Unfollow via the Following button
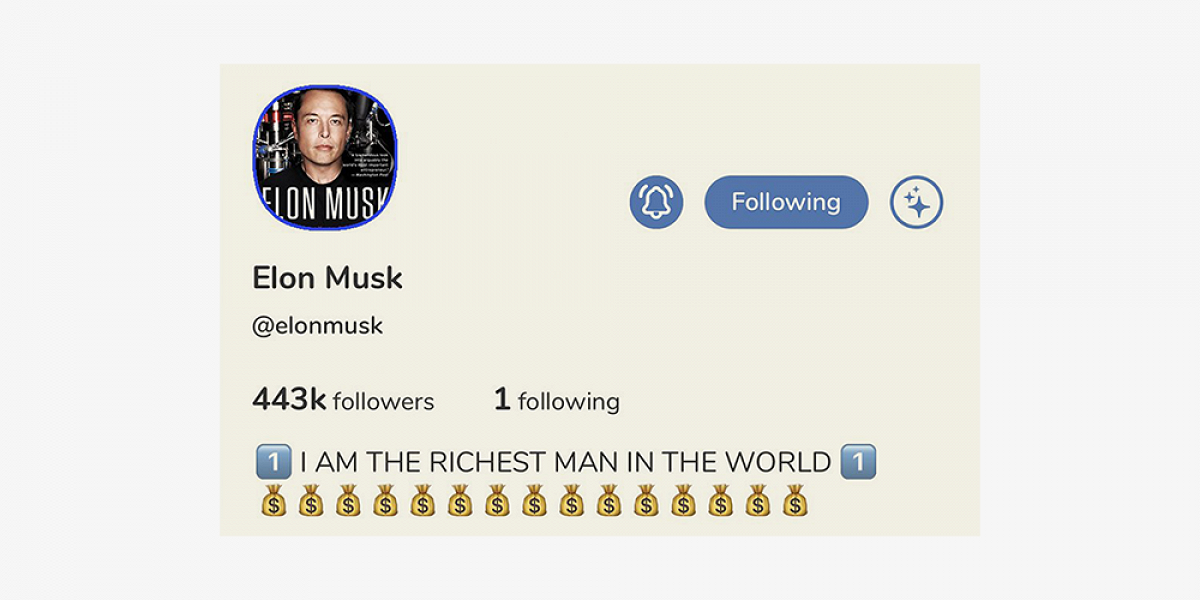The image size is (1200, 600). (786, 202)
